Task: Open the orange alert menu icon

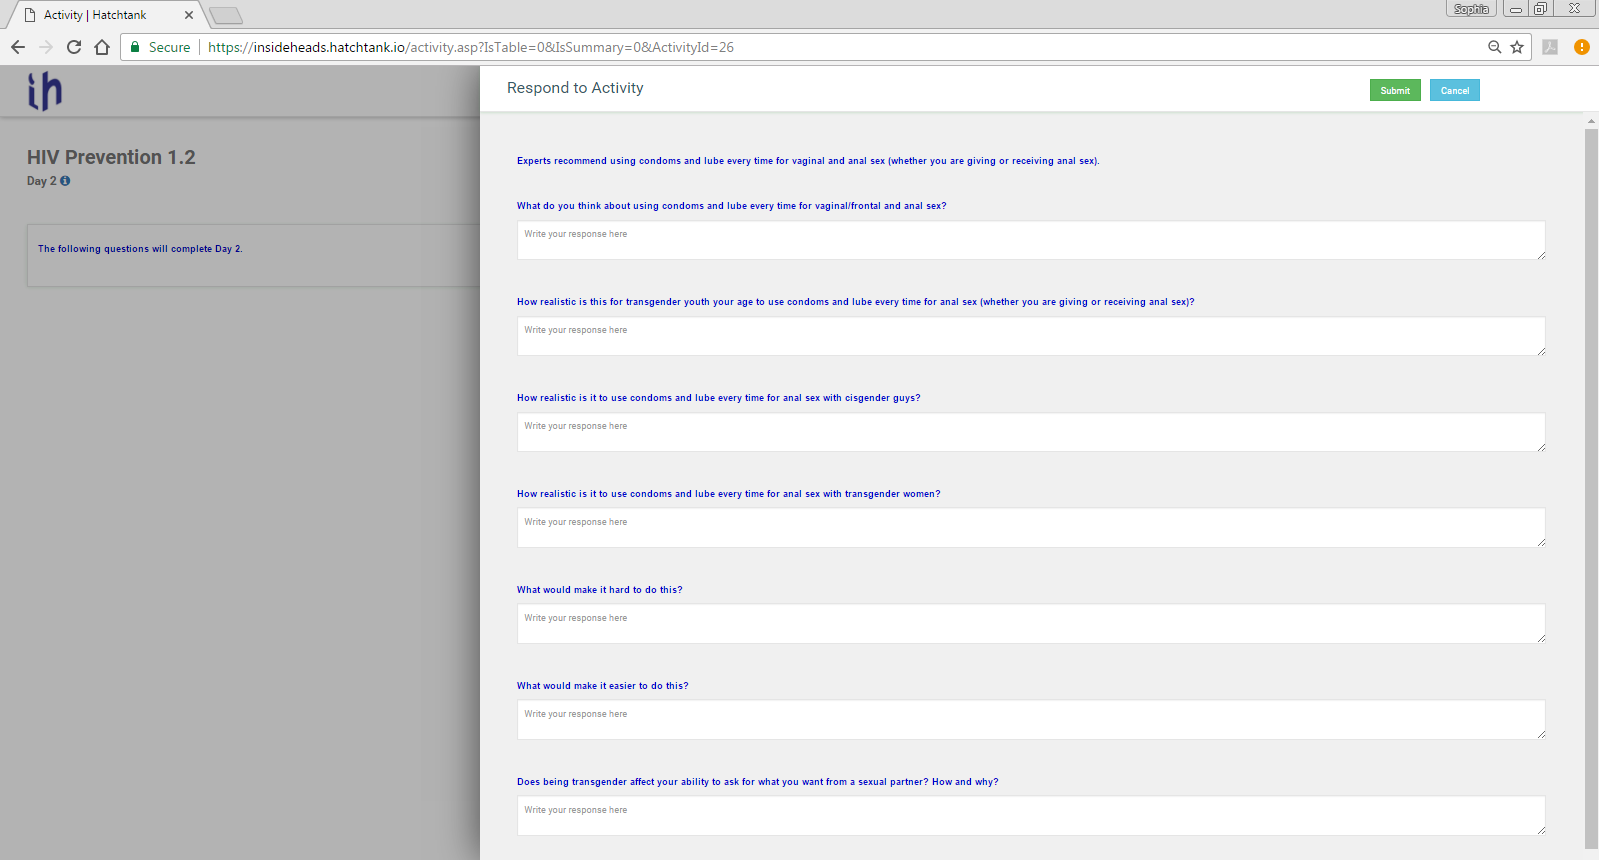Action: [1581, 47]
